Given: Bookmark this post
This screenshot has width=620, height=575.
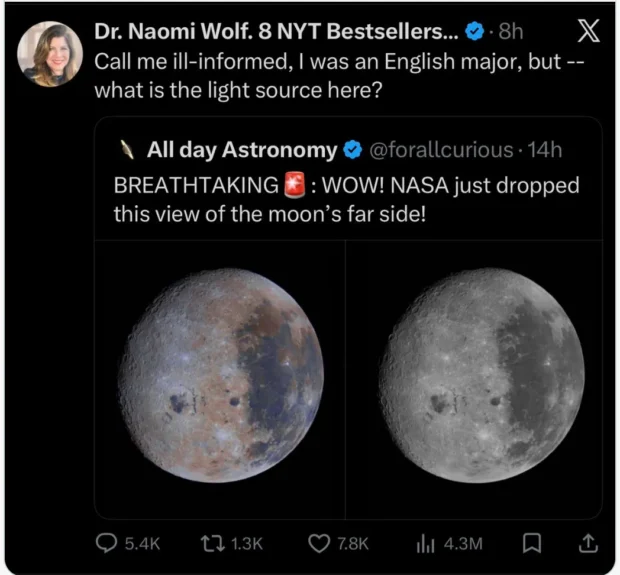Looking at the screenshot, I should pos(532,543).
